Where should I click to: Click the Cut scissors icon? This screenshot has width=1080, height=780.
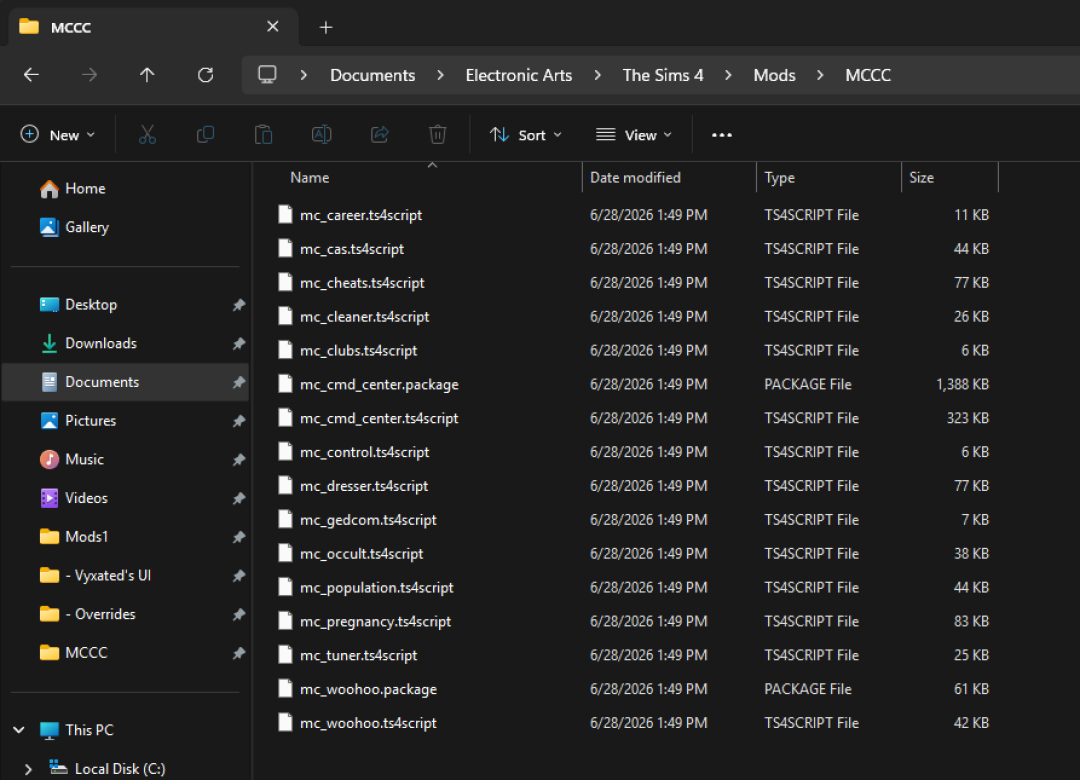(147, 134)
